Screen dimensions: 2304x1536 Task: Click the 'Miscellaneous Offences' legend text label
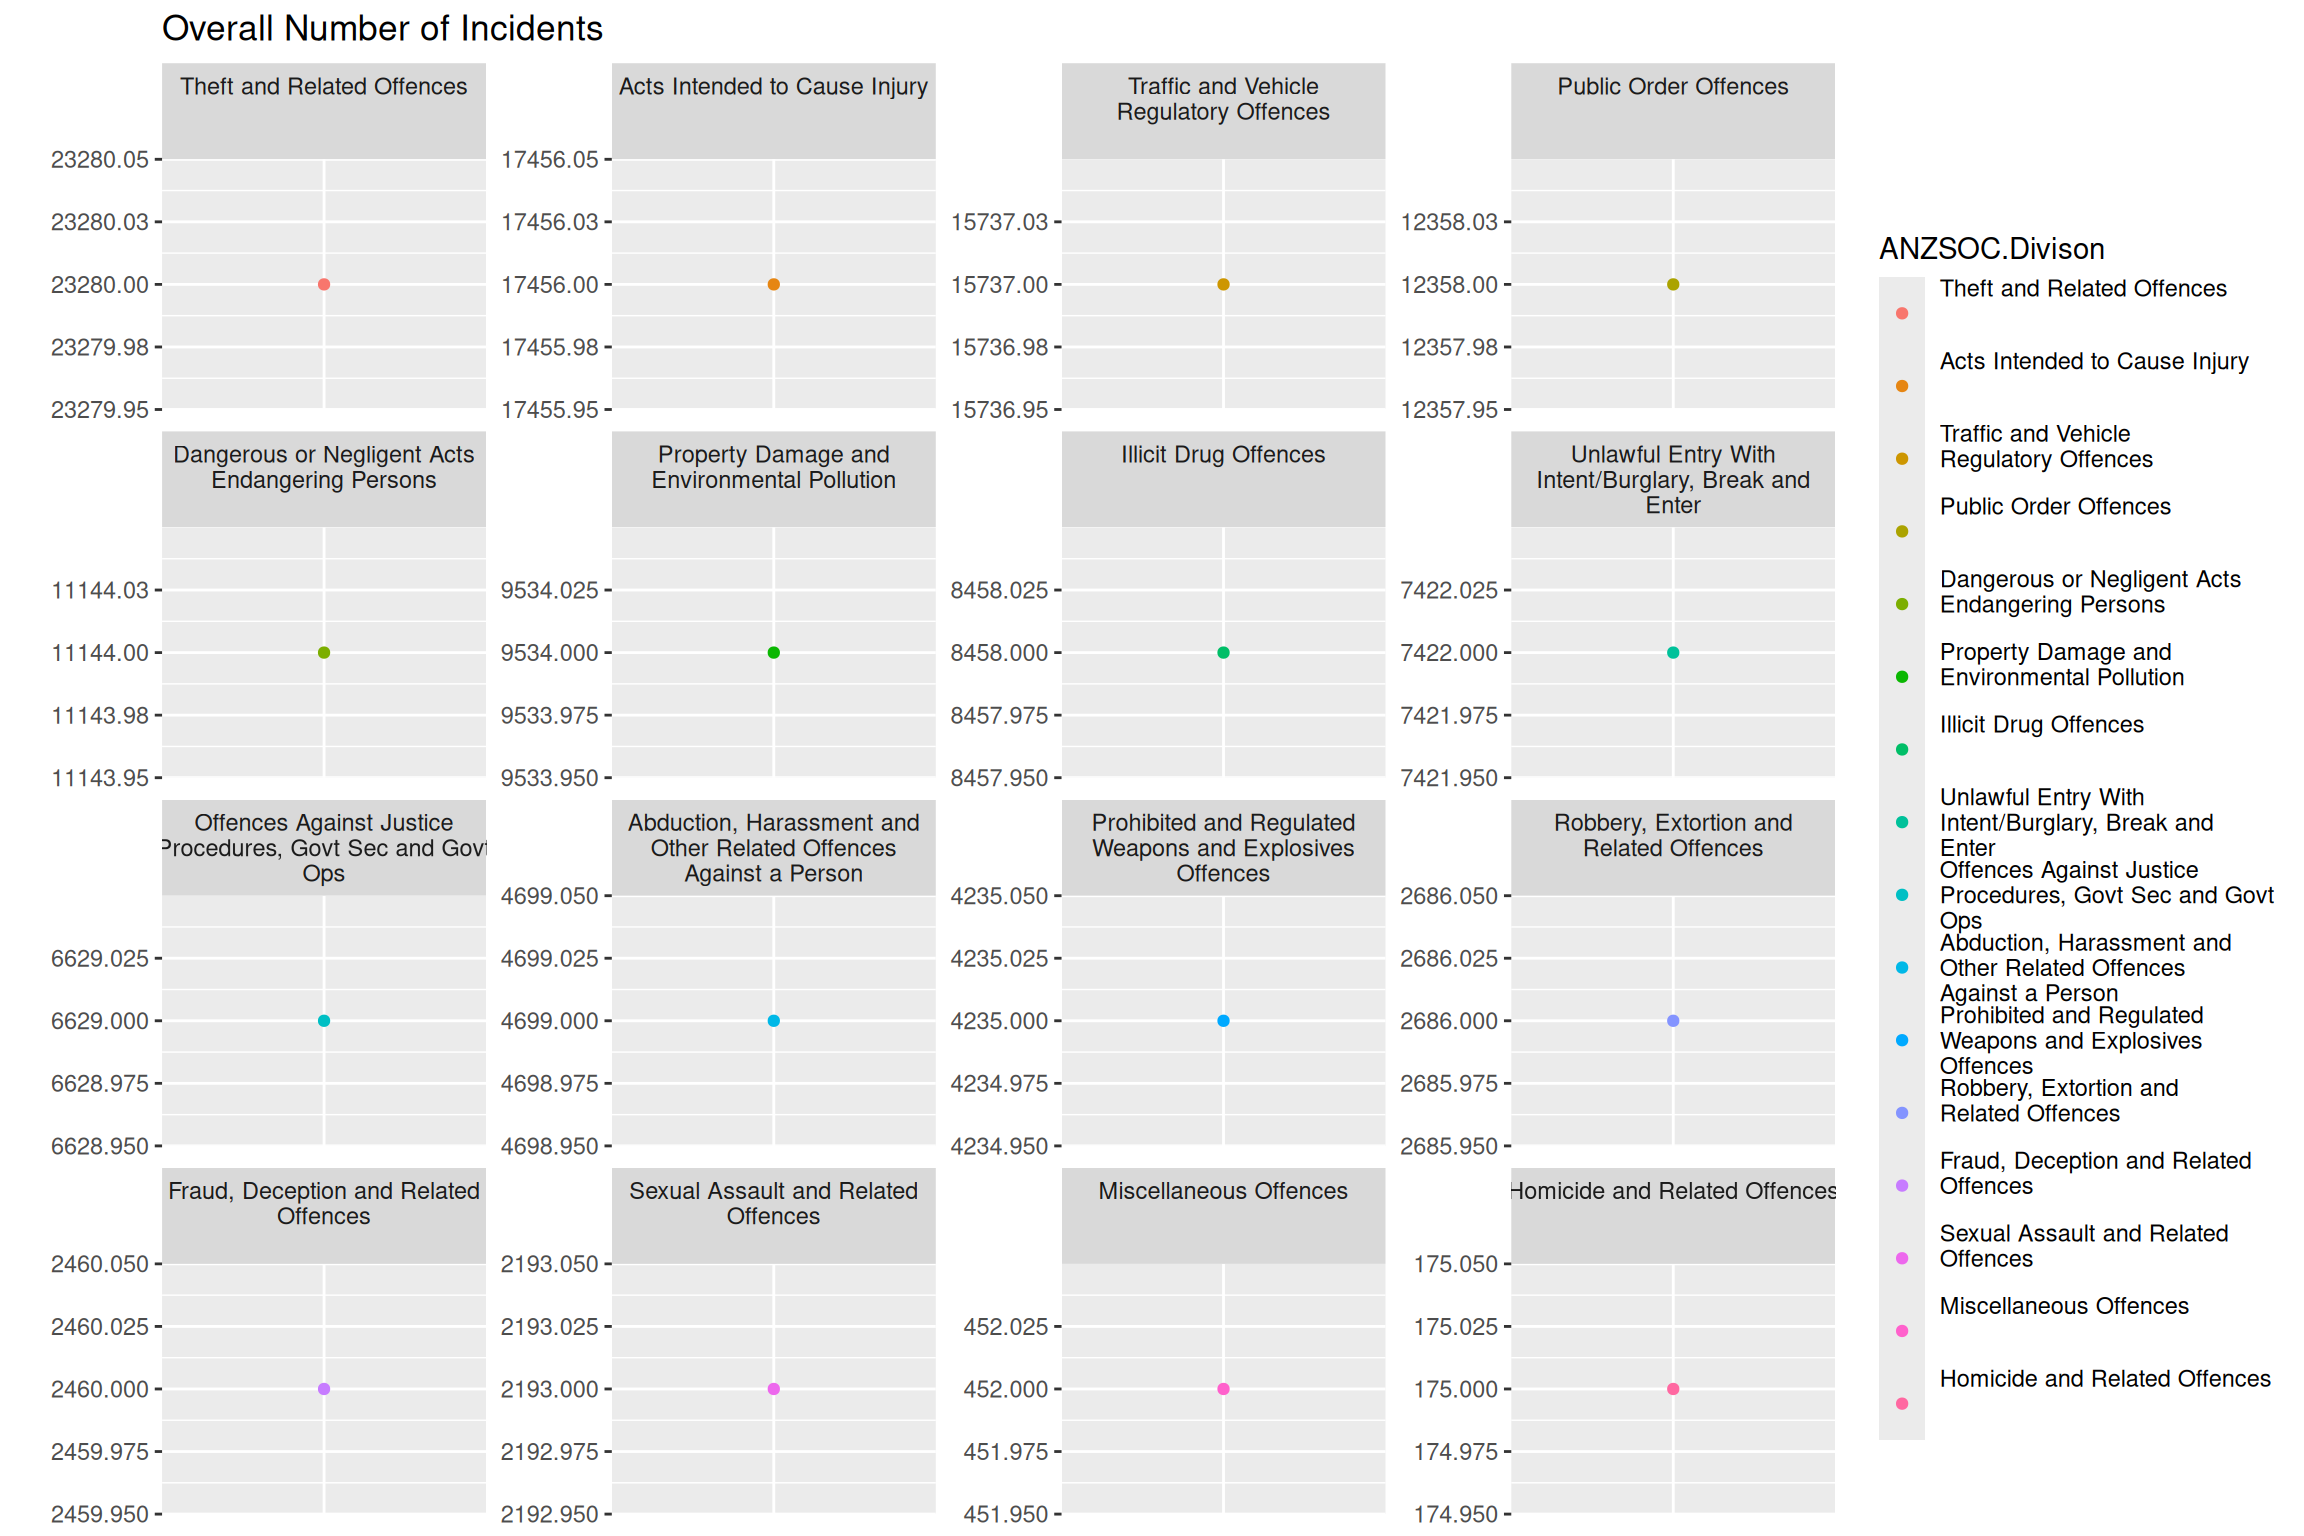pos(2064,1306)
